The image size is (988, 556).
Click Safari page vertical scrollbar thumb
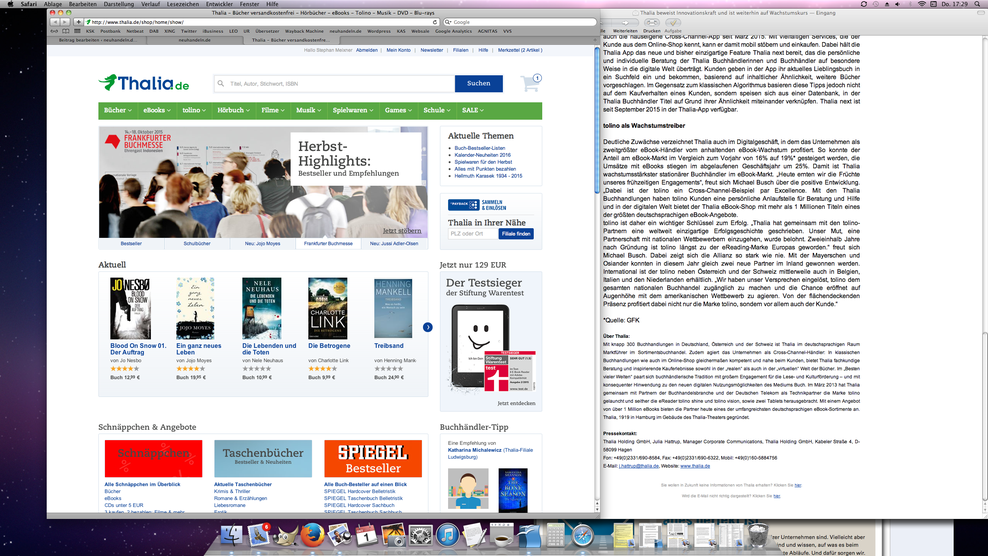(x=597, y=120)
